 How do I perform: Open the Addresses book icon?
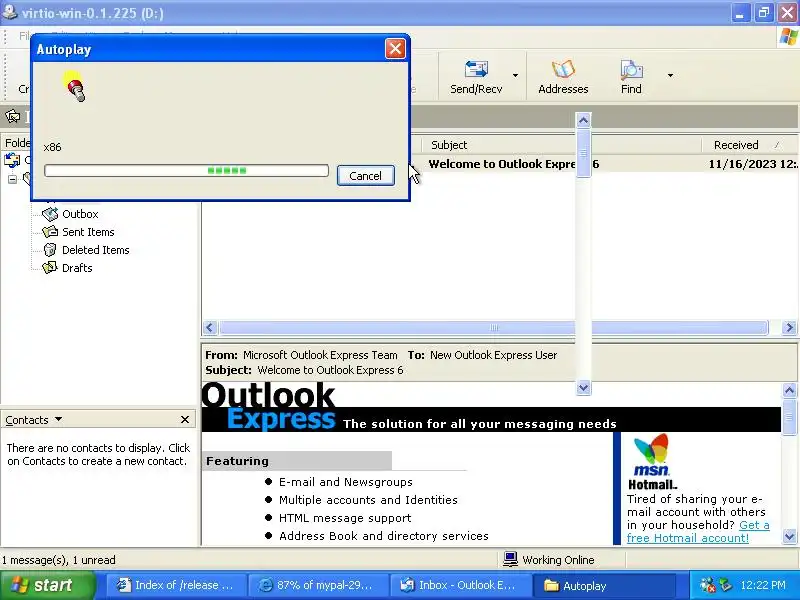[563, 70]
